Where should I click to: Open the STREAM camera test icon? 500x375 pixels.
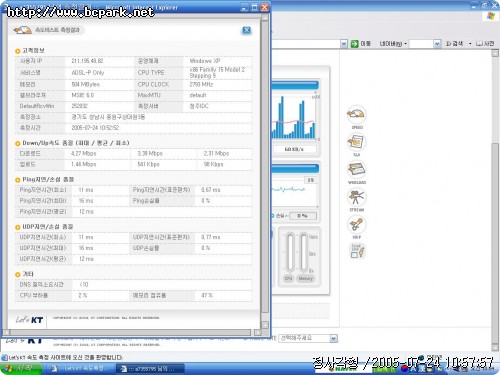click(356, 197)
